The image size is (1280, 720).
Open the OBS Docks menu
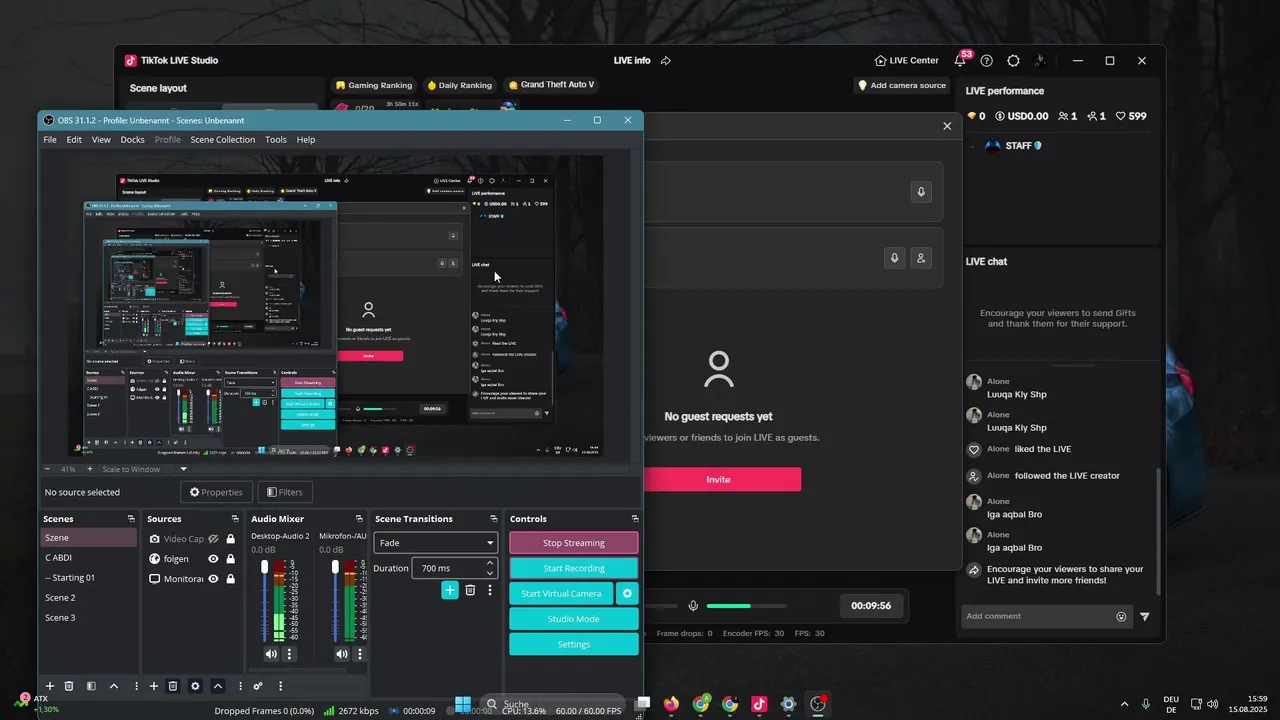pyautogui.click(x=133, y=140)
